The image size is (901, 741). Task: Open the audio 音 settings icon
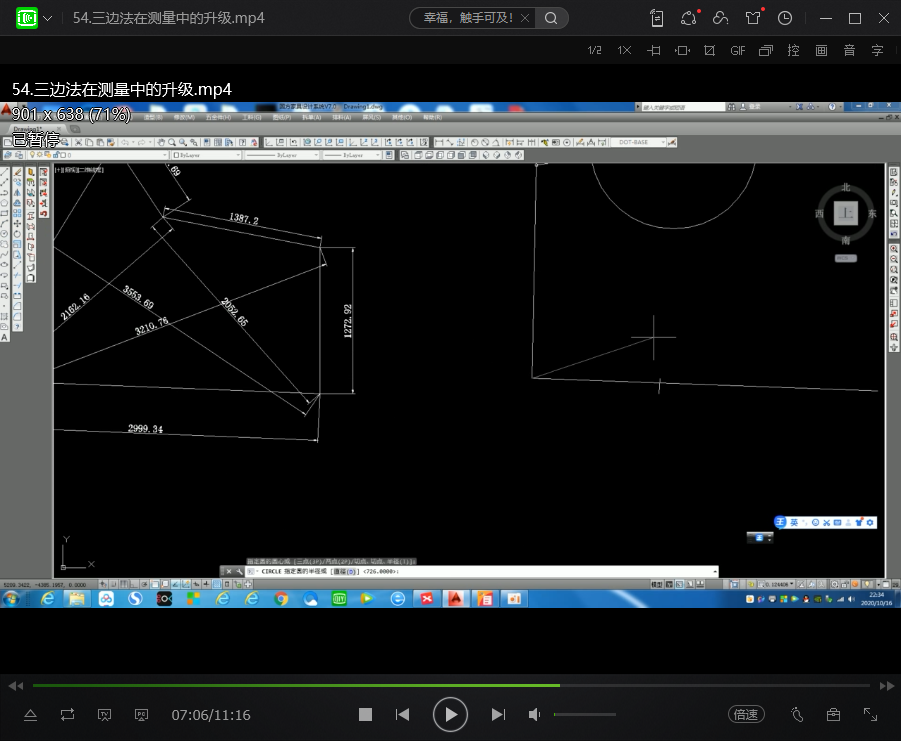(x=849, y=50)
